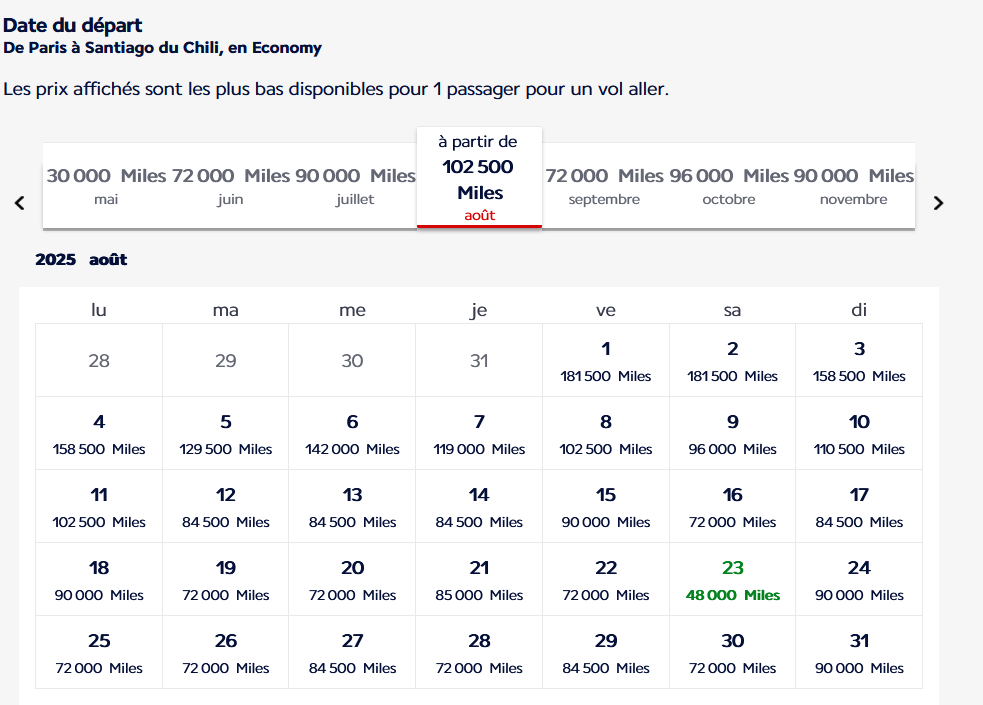The height and width of the screenshot is (705, 983).
Task: Switch to the juin month tab
Action: click(x=230, y=186)
